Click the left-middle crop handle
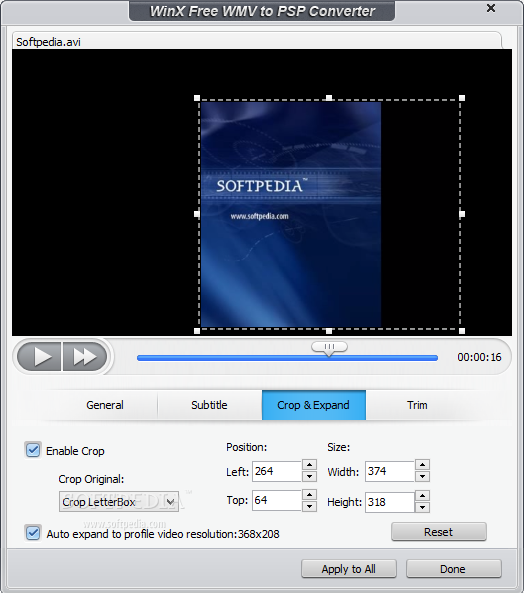The height and width of the screenshot is (593, 524). coord(197,214)
